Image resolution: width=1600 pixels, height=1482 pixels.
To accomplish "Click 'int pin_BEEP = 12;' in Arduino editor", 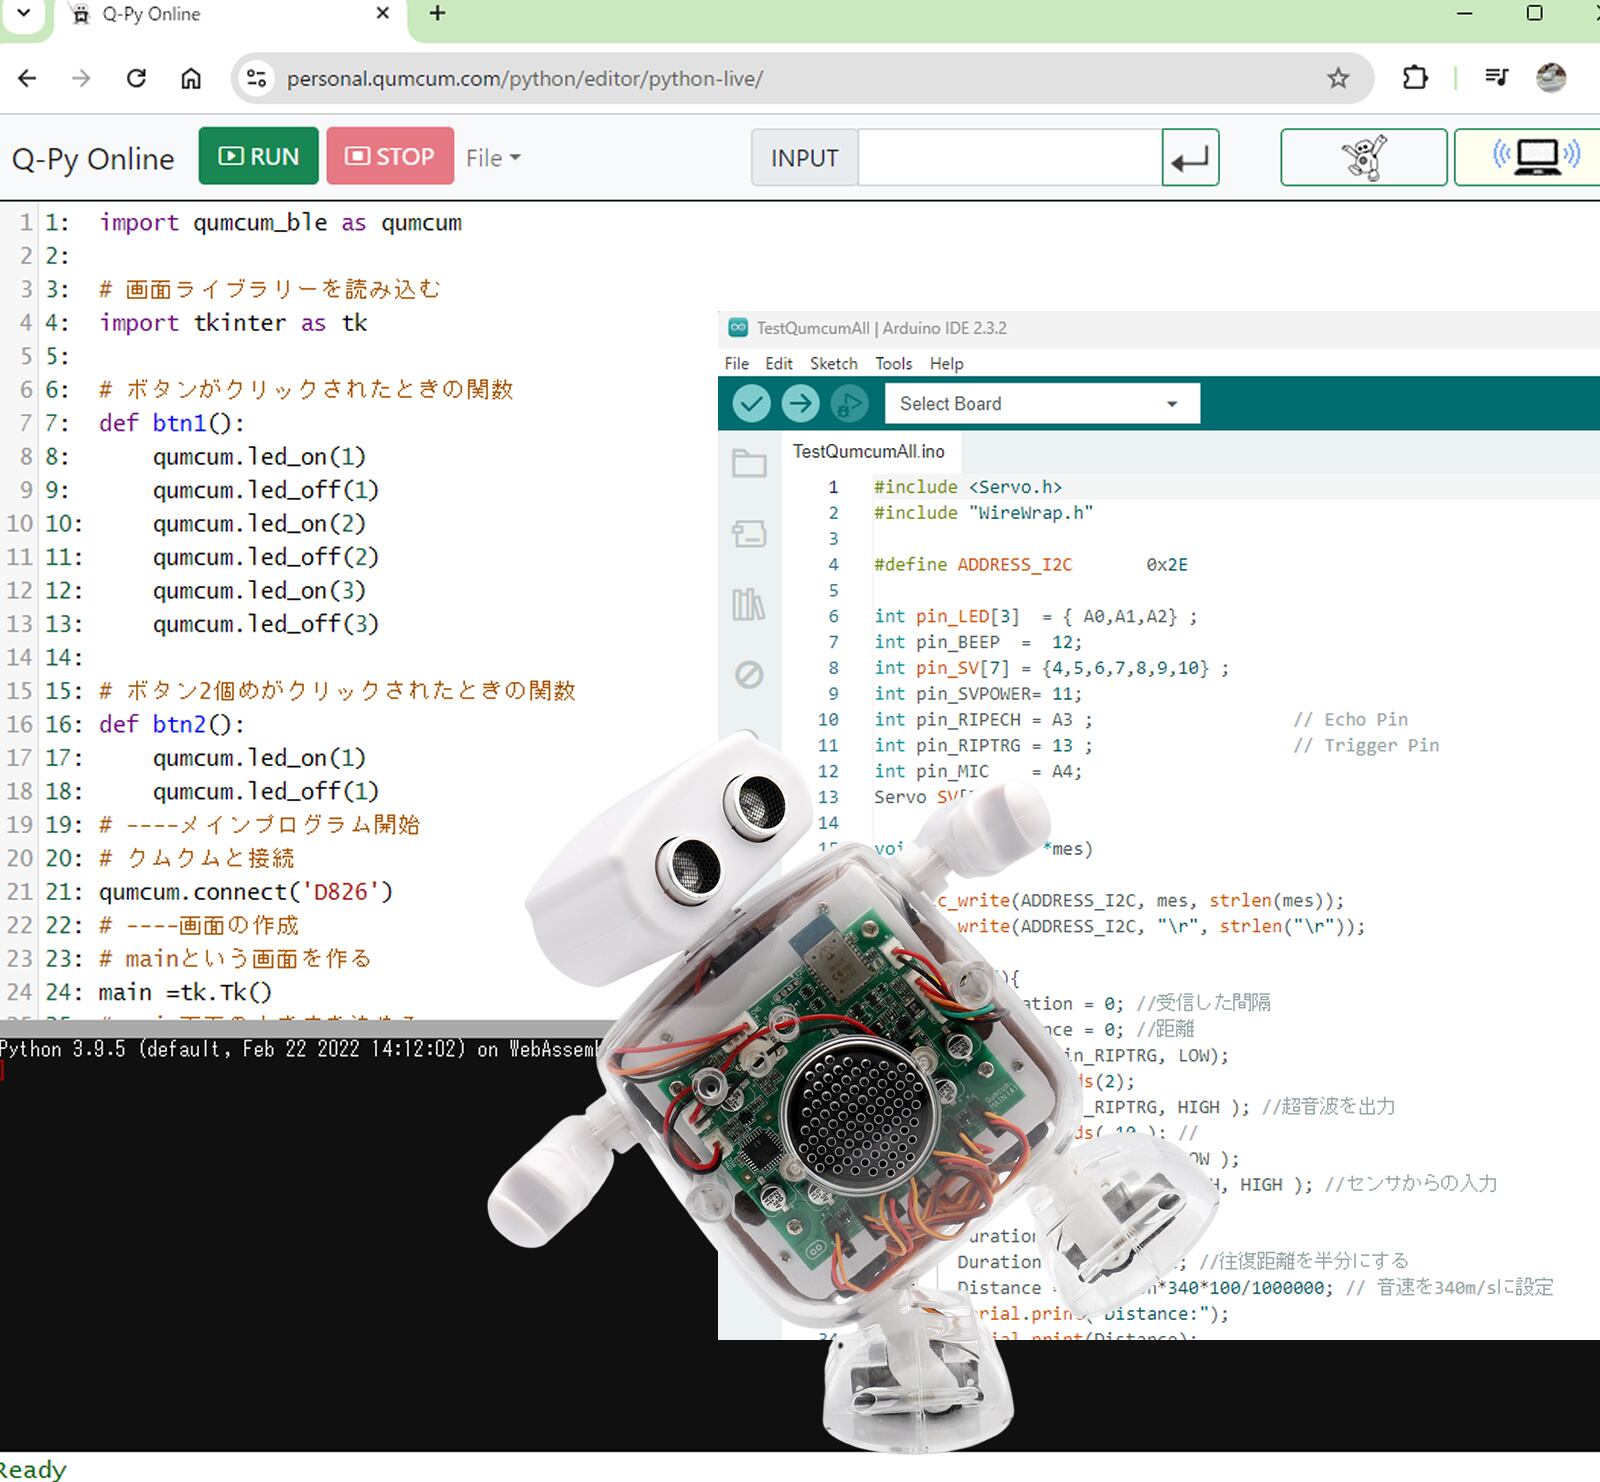I will coord(977,643).
